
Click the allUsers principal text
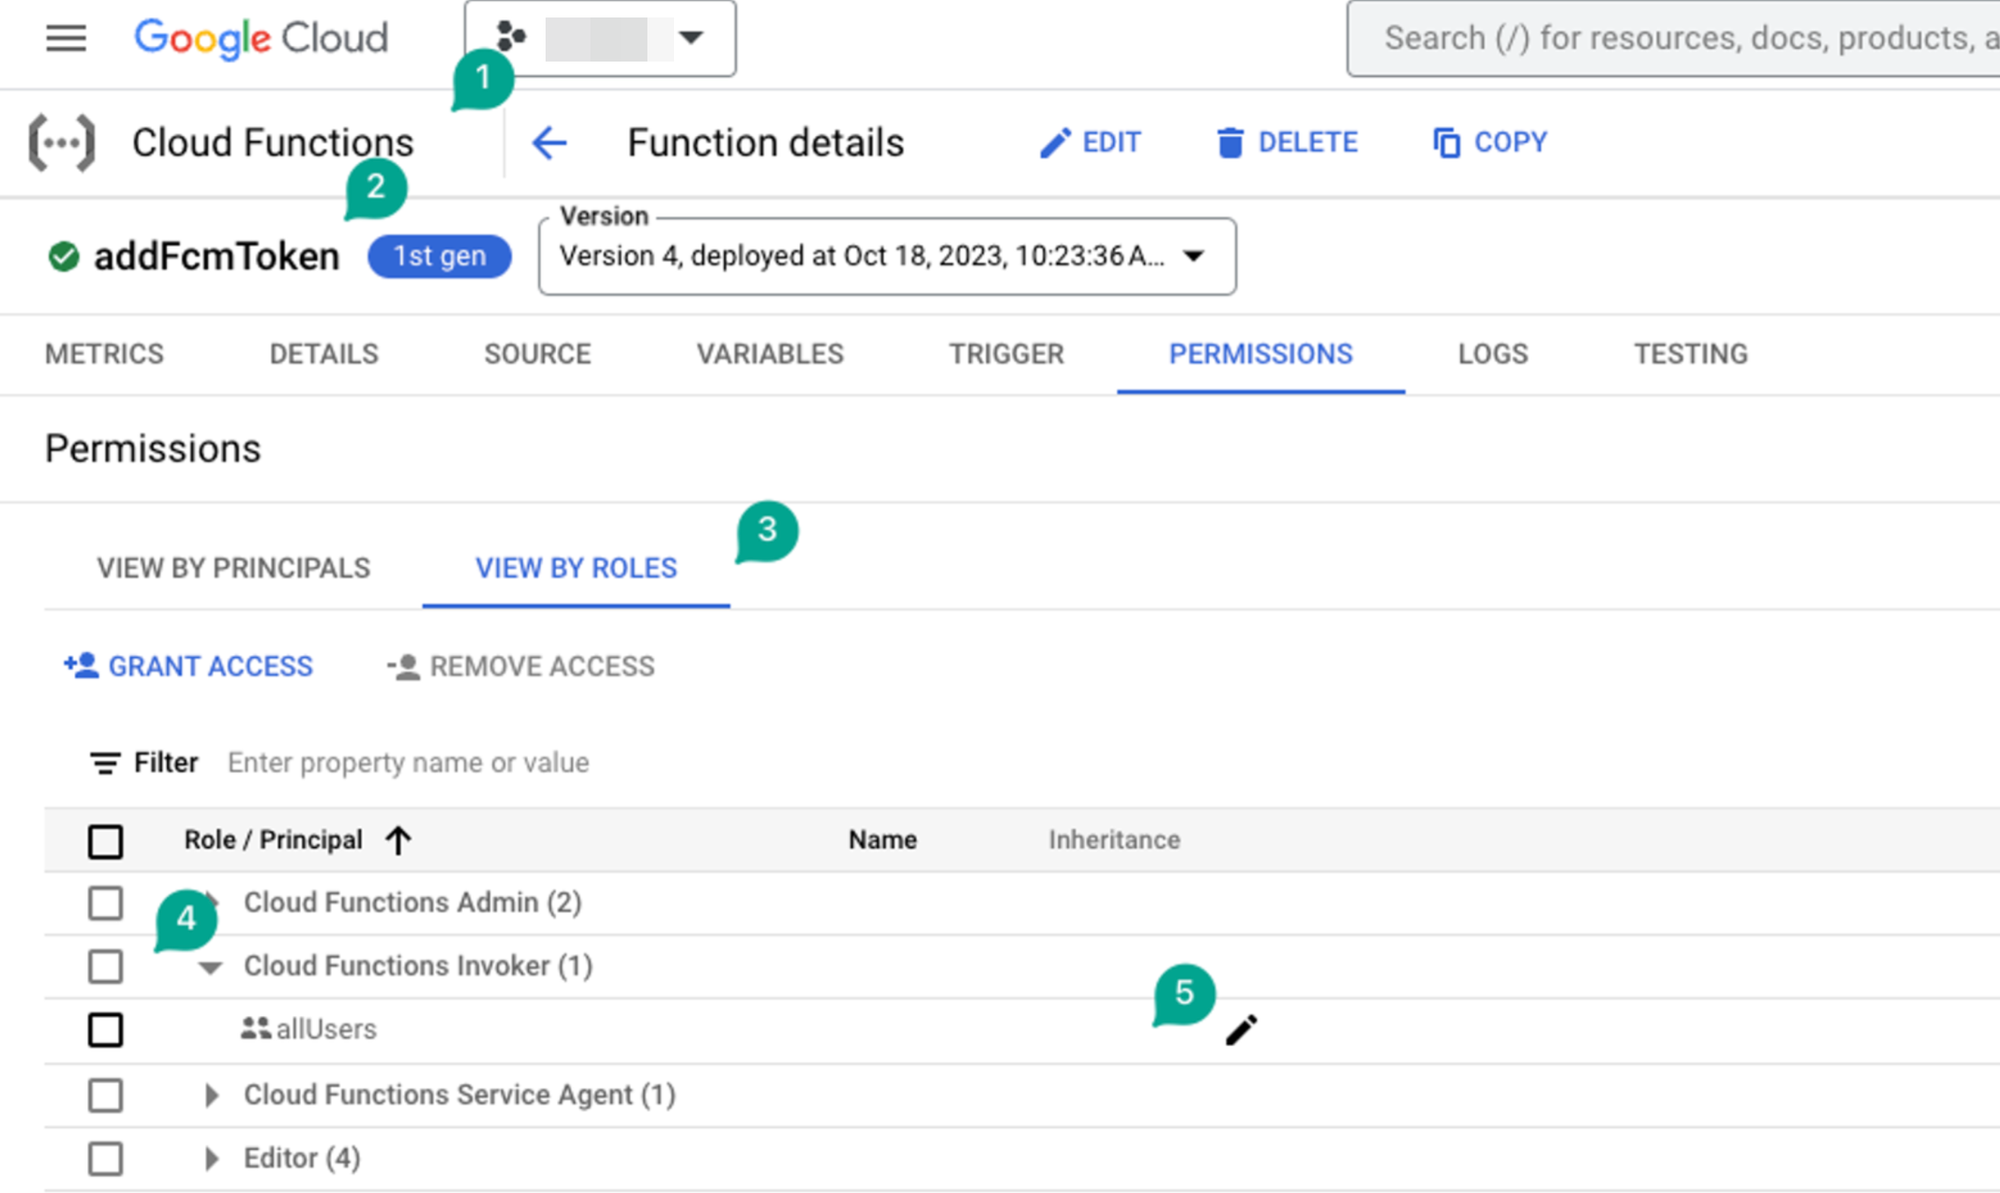(x=326, y=1030)
